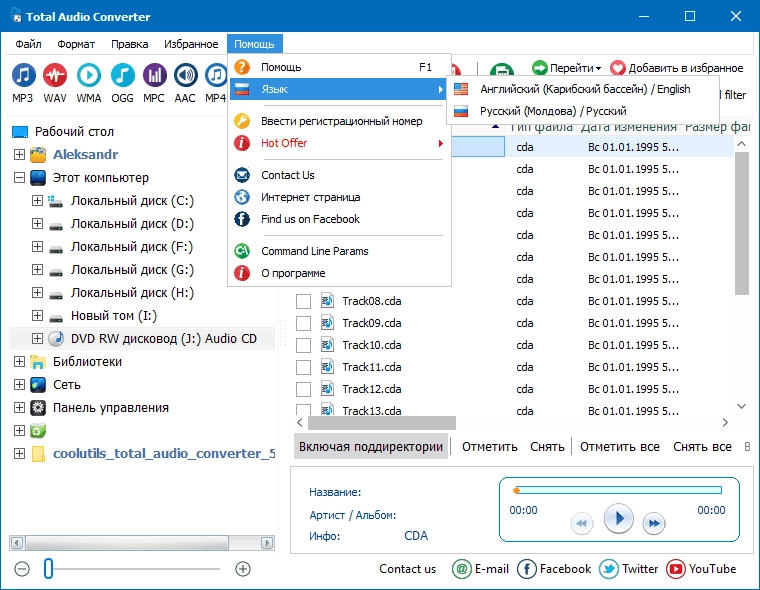Click the Track08.cda file icon
The width and height of the screenshot is (760, 590).
coord(327,301)
